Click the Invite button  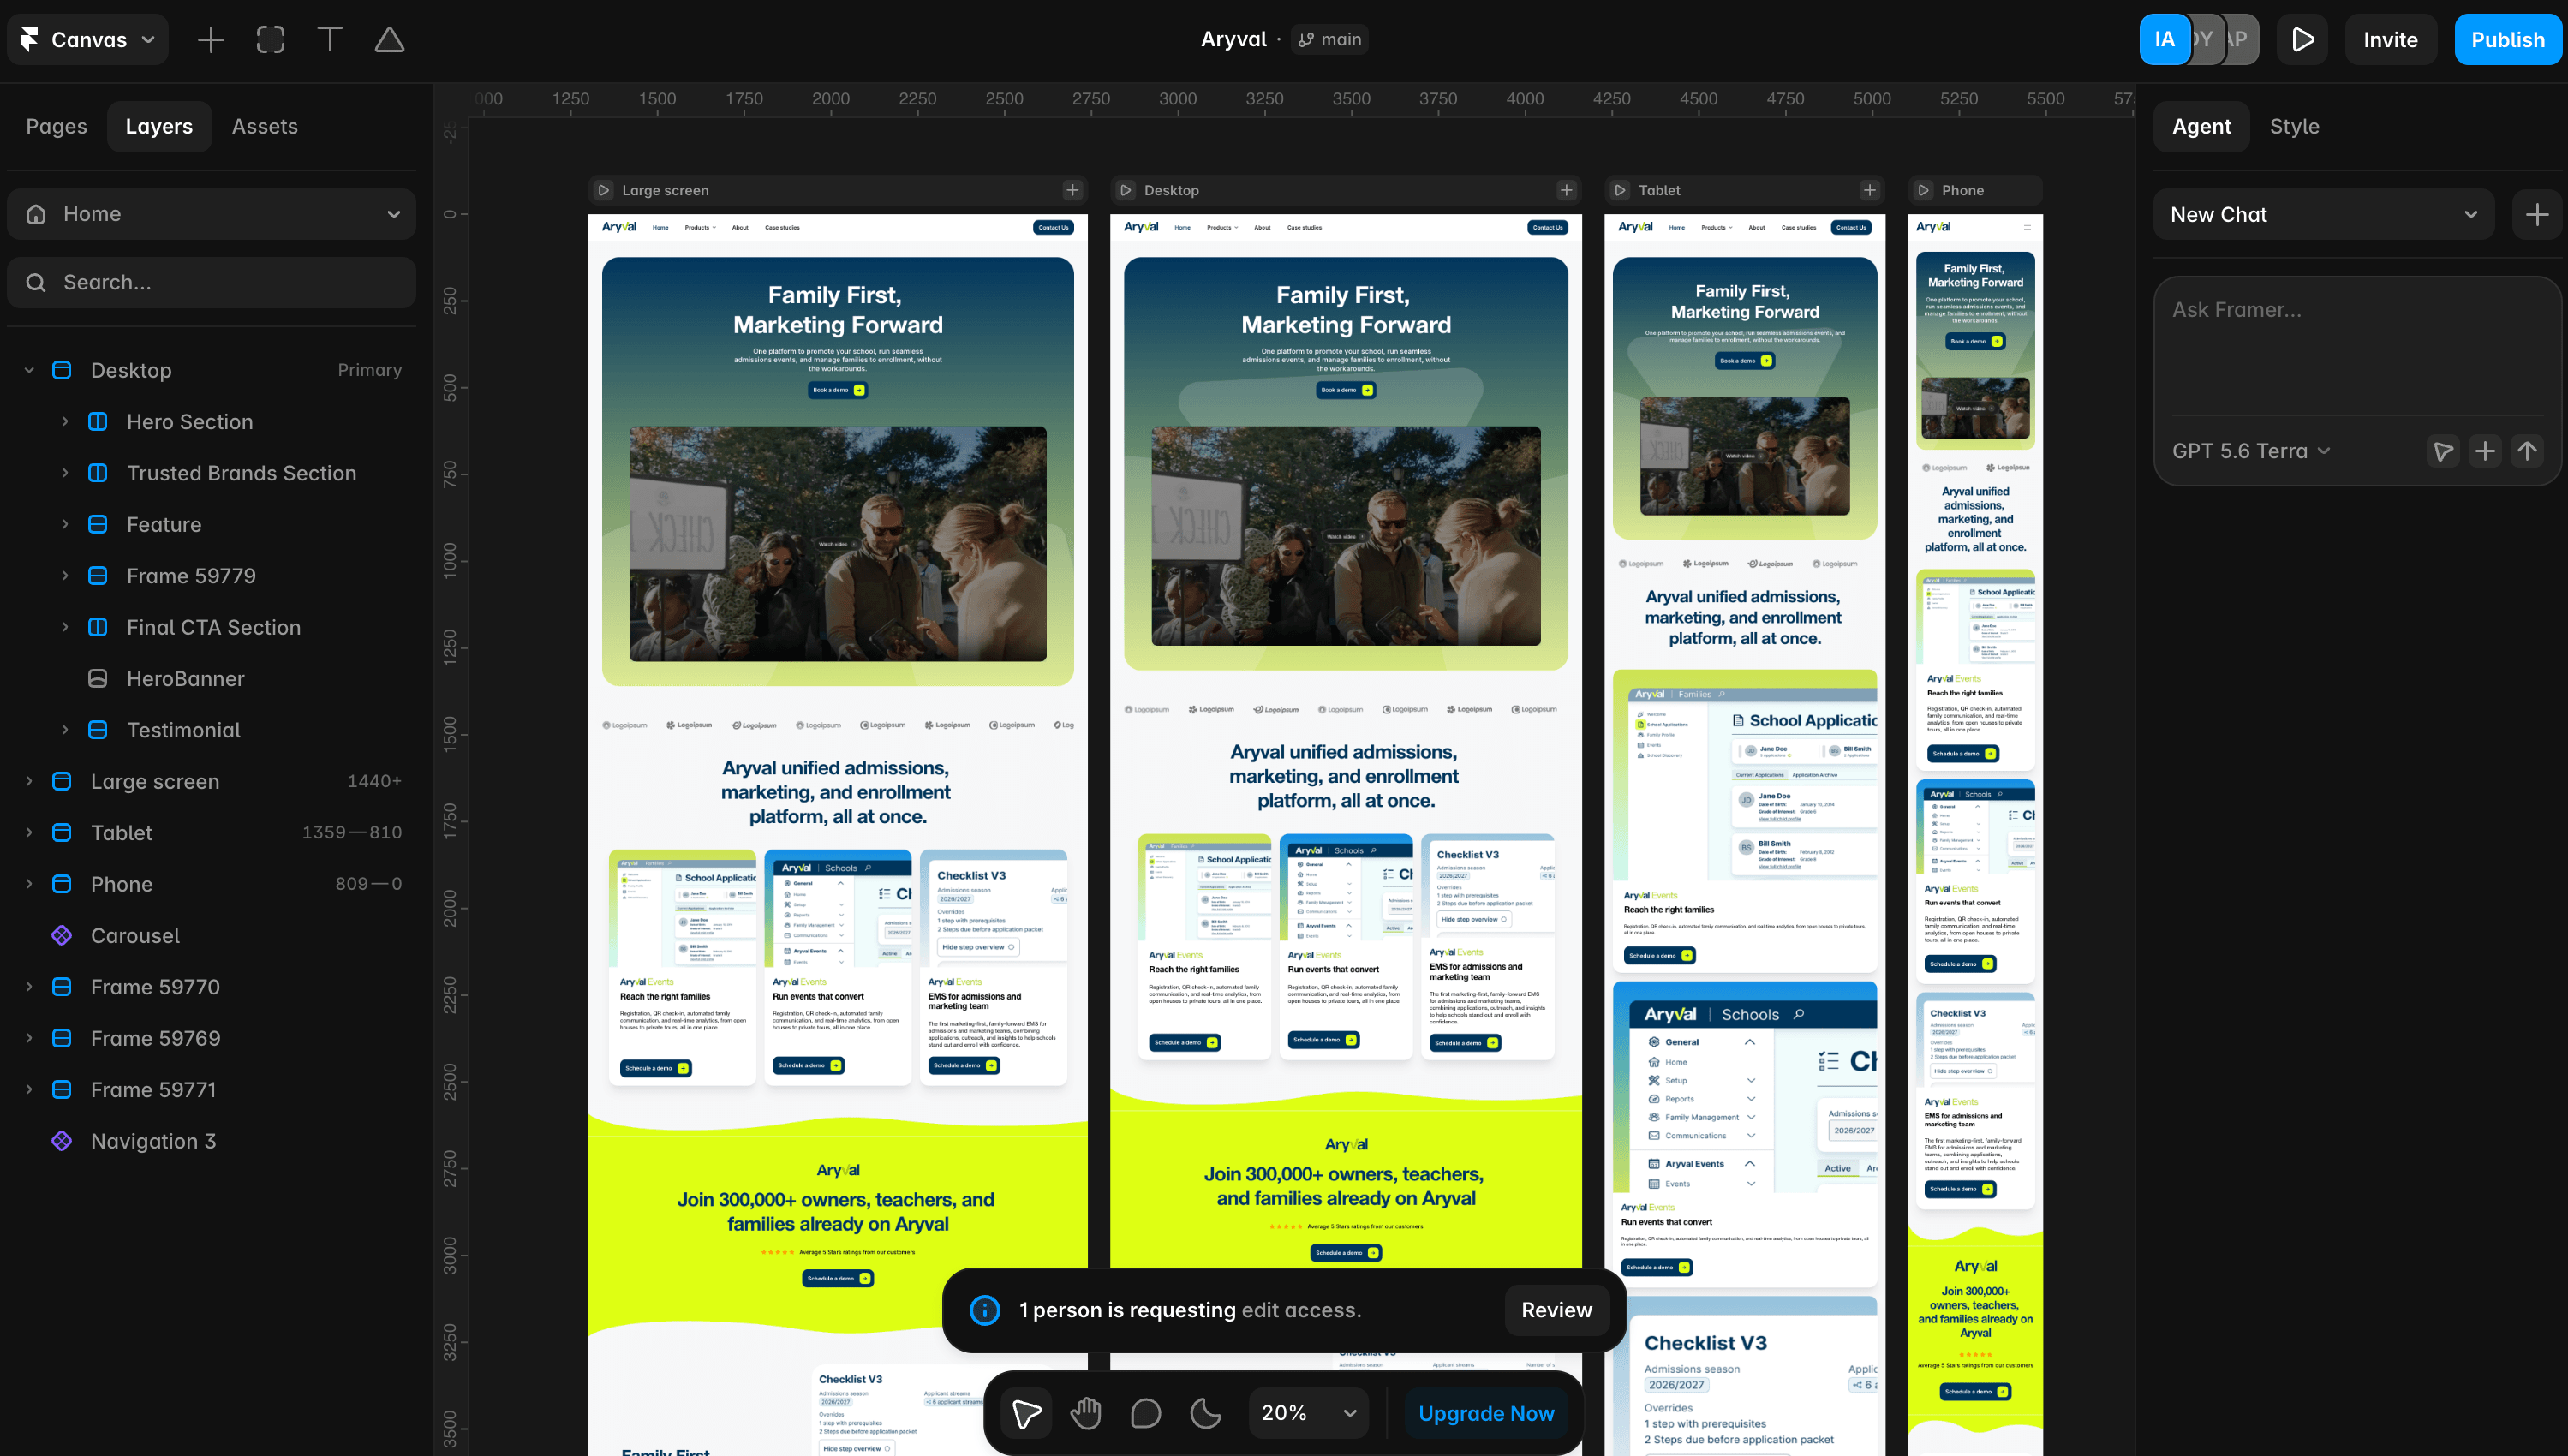coord(2390,40)
